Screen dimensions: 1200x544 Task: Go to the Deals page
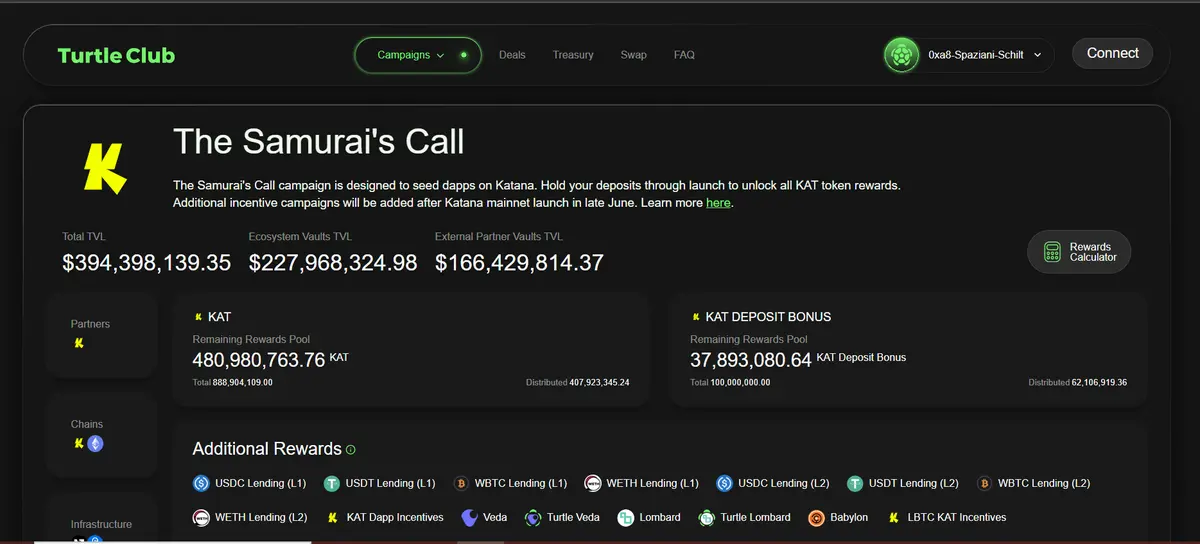(x=512, y=55)
